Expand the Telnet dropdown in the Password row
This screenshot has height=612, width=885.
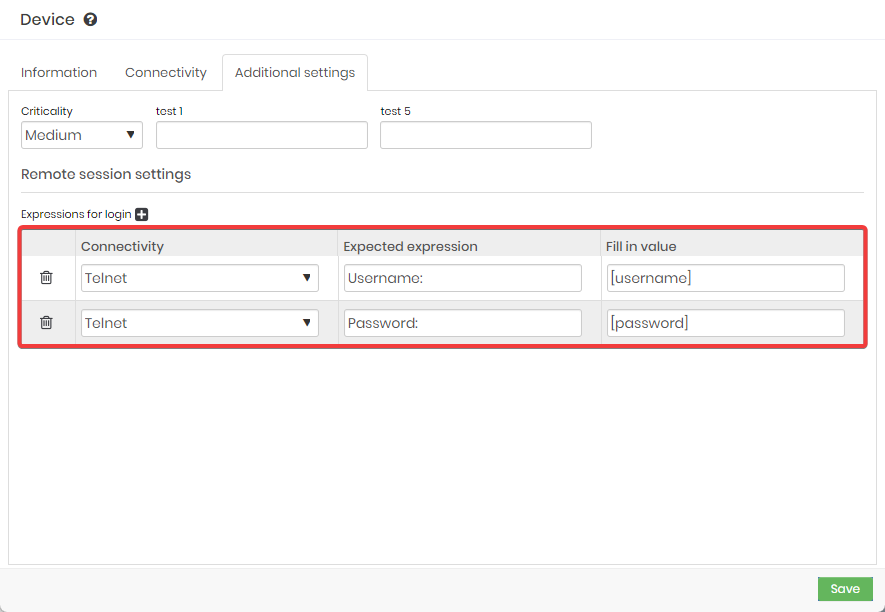200,323
